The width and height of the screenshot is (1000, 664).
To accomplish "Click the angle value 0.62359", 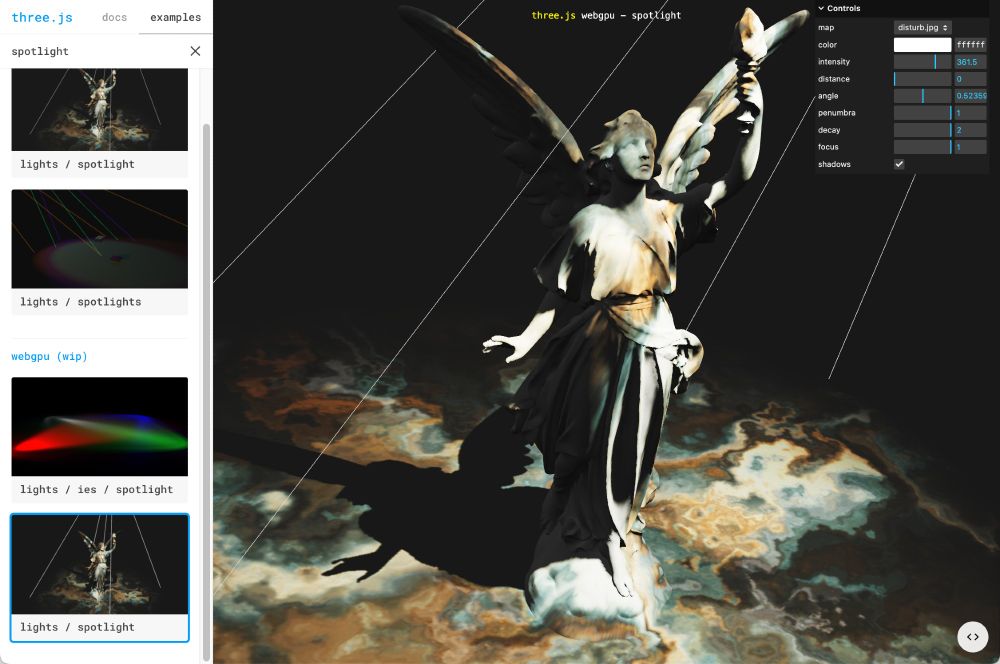I will pyautogui.click(x=970, y=96).
